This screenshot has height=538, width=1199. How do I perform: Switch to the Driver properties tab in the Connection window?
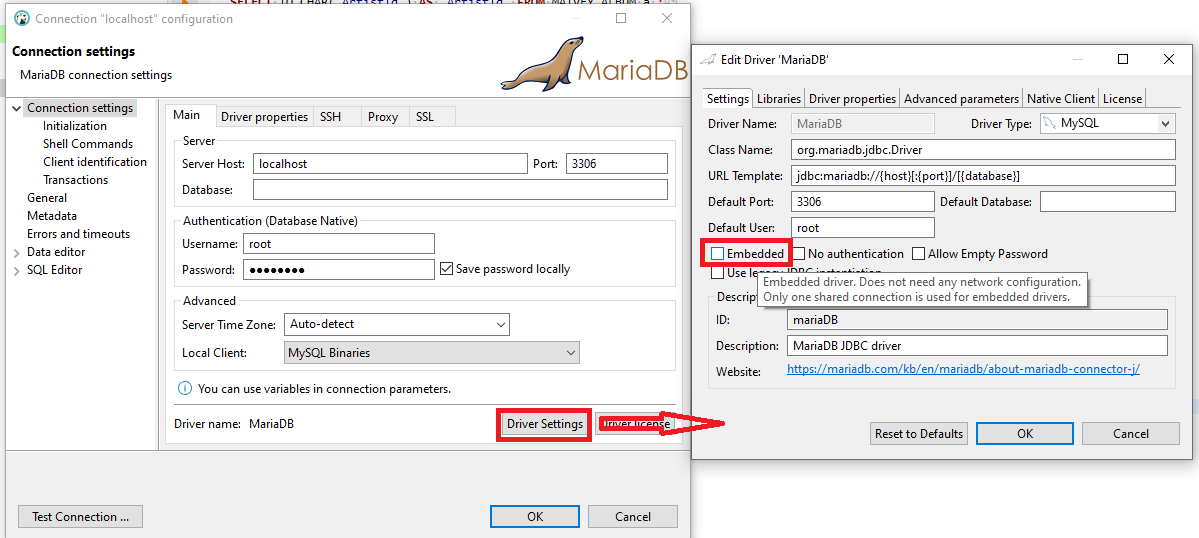point(265,117)
